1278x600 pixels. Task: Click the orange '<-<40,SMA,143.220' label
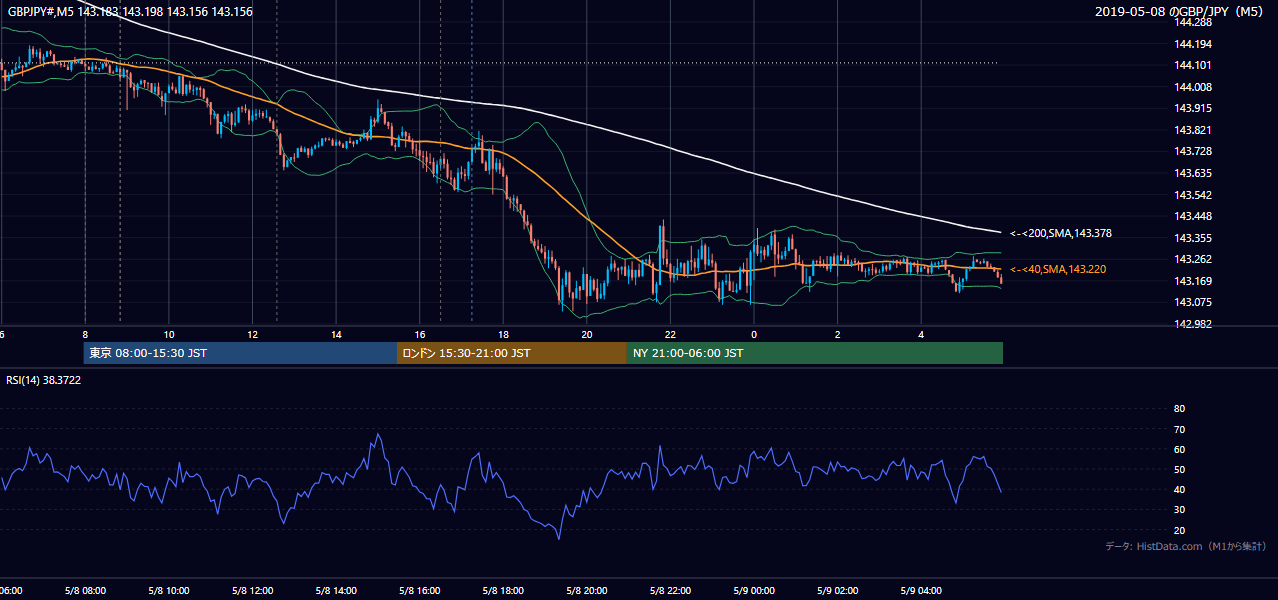(1057, 269)
